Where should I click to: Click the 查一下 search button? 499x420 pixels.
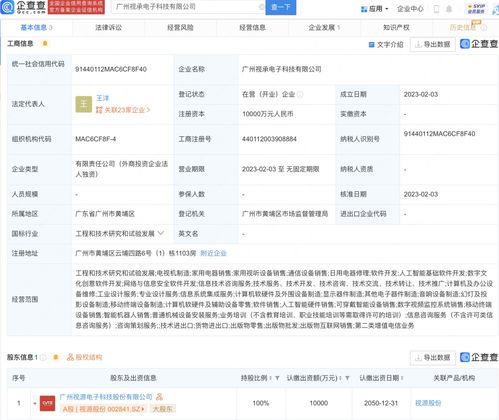[x=281, y=7]
